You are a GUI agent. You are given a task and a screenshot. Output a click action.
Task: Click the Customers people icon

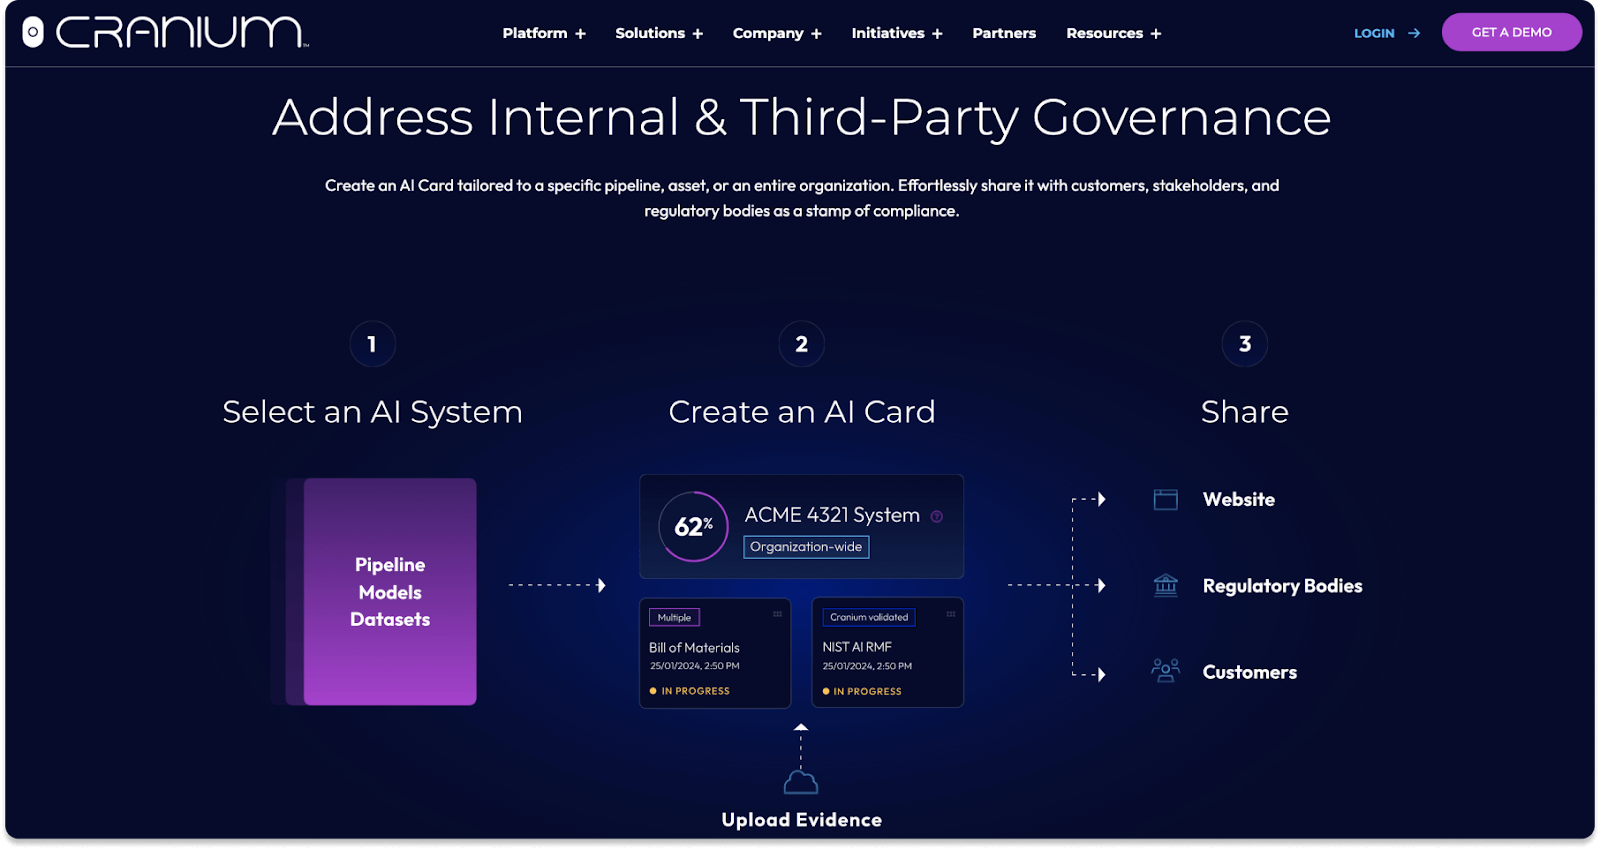pyautogui.click(x=1165, y=671)
